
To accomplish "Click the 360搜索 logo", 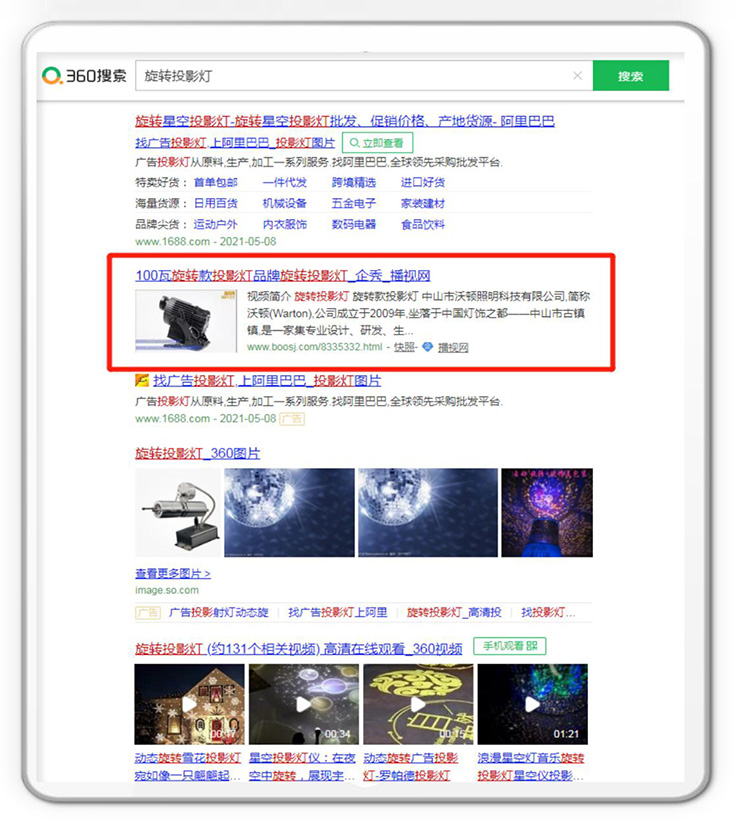I will point(85,76).
